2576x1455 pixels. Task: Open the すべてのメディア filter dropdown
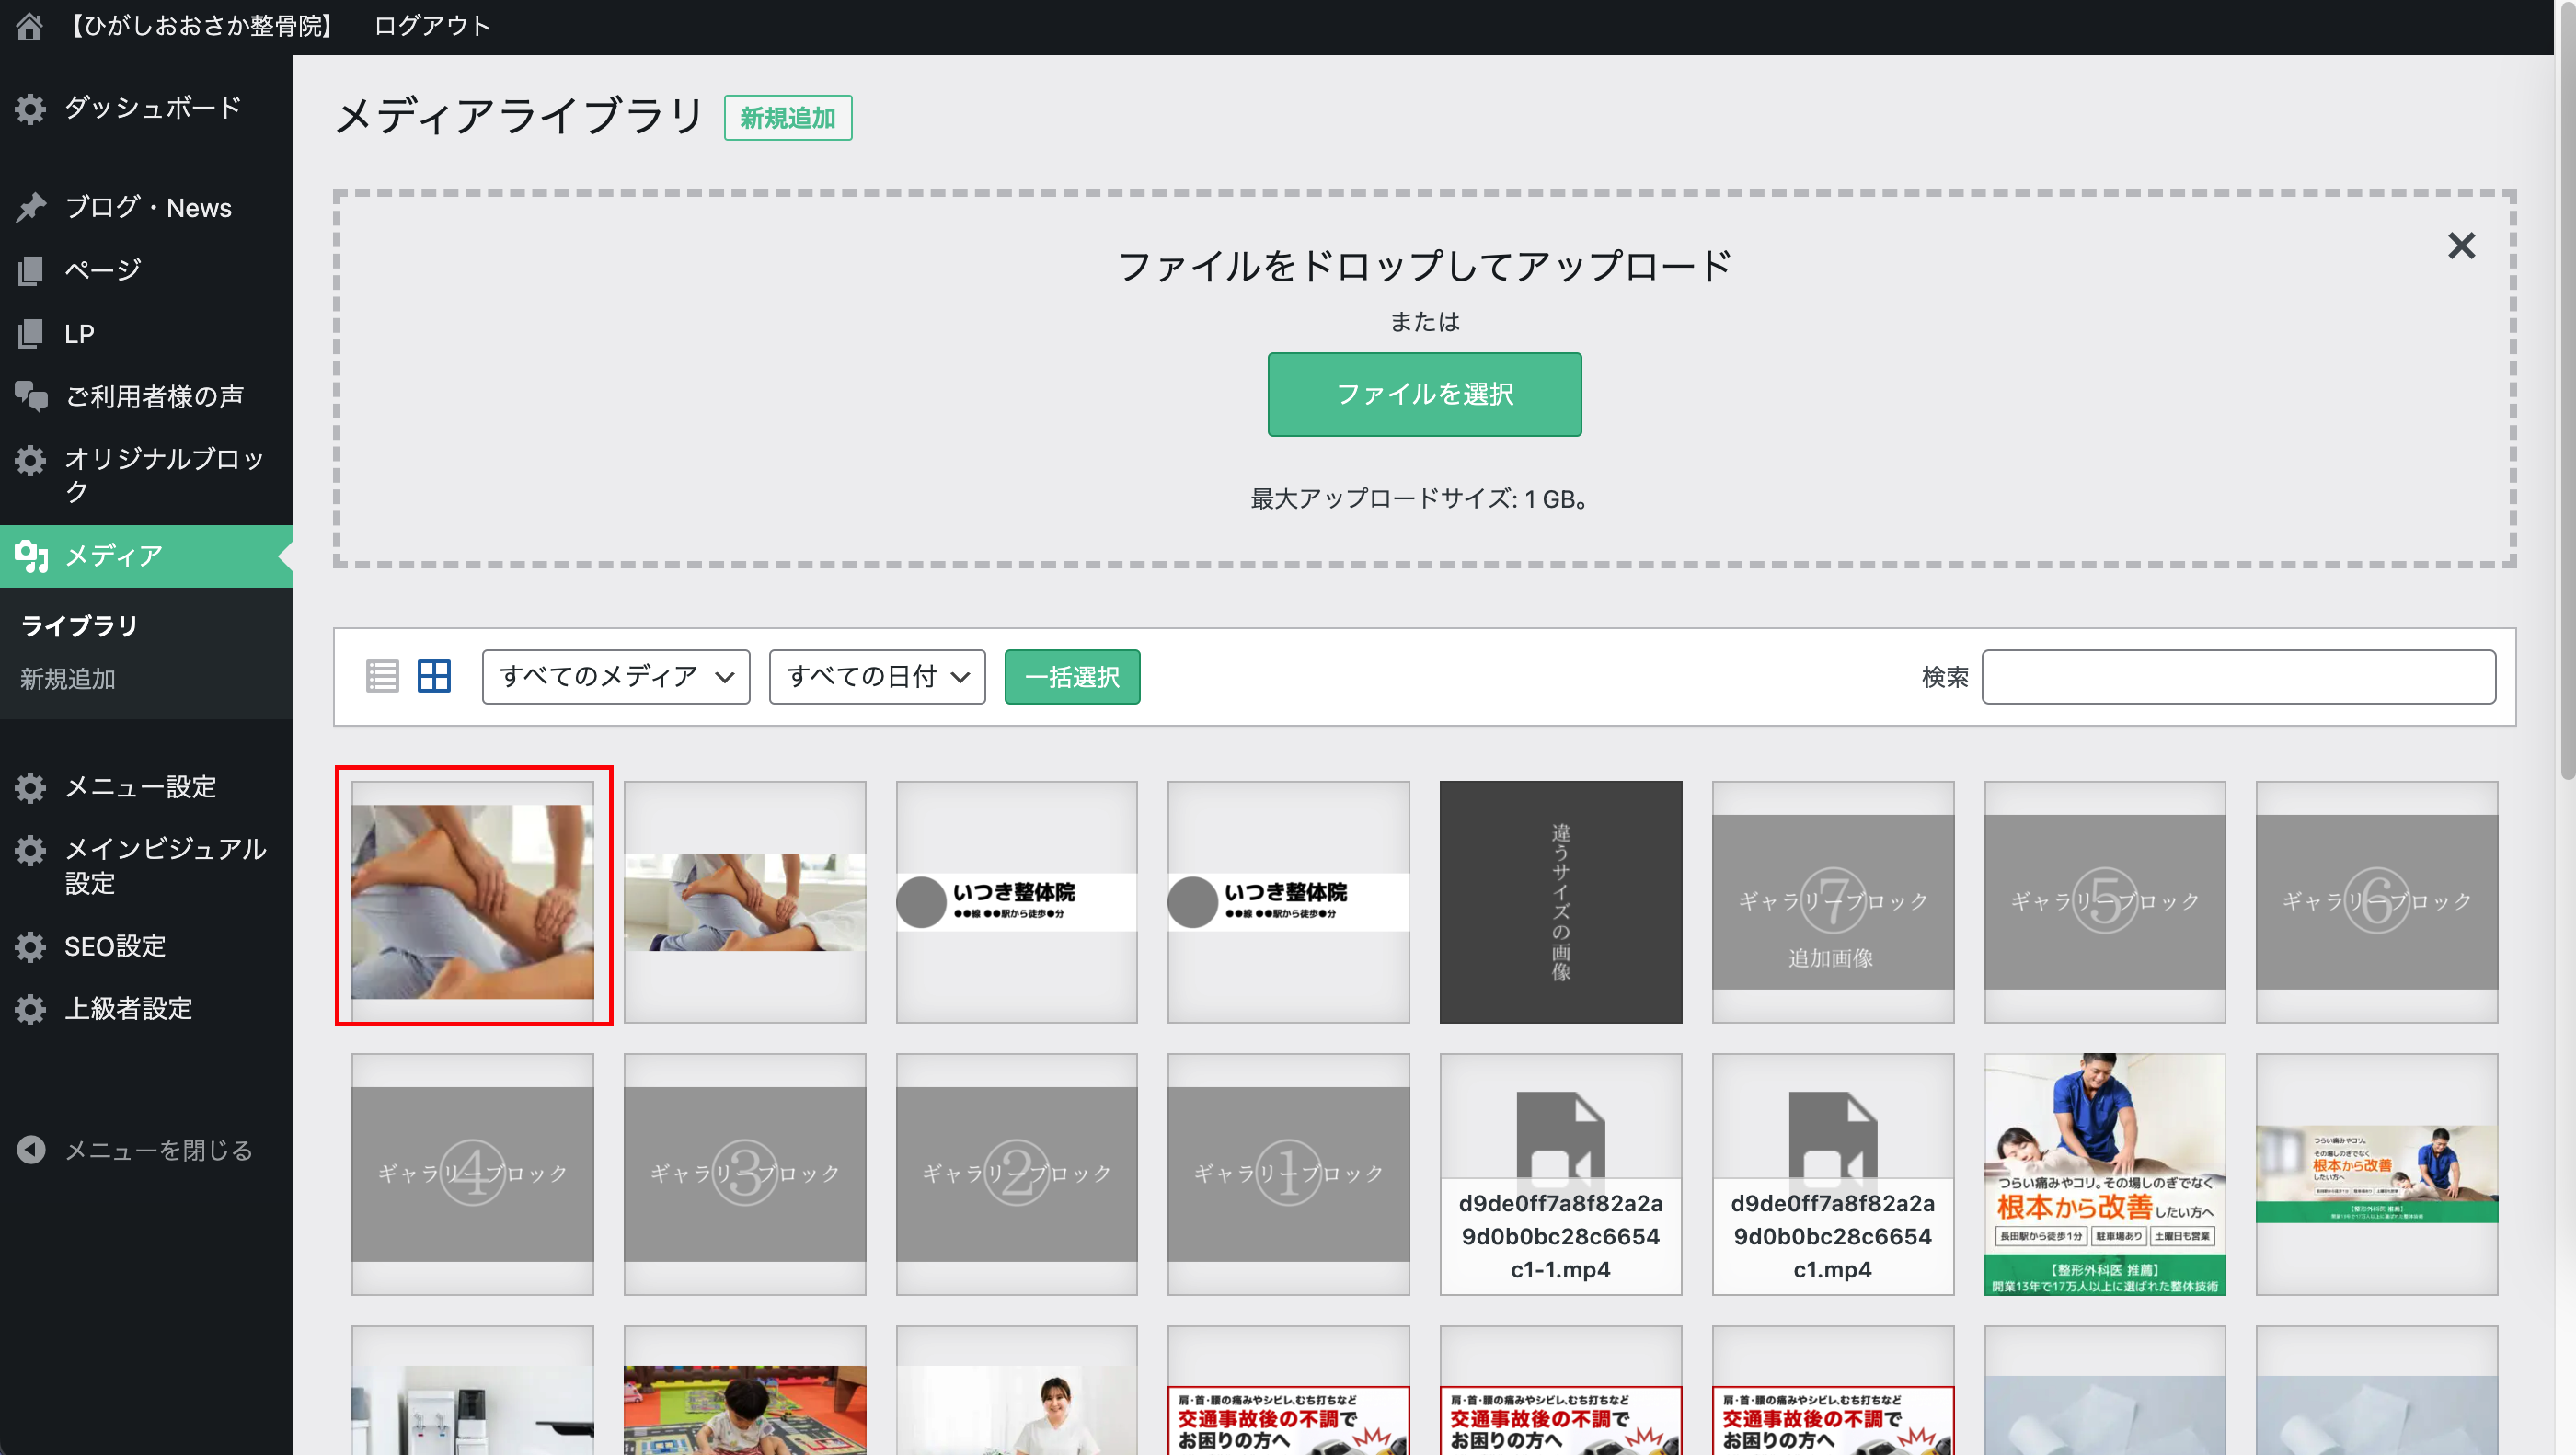616,677
